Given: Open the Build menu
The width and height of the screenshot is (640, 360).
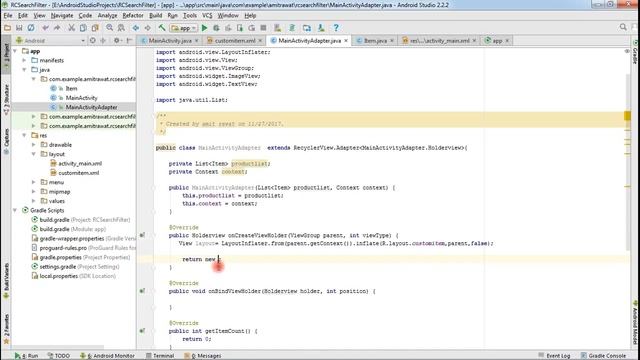Looking at the screenshot, I should [x=156, y=16].
